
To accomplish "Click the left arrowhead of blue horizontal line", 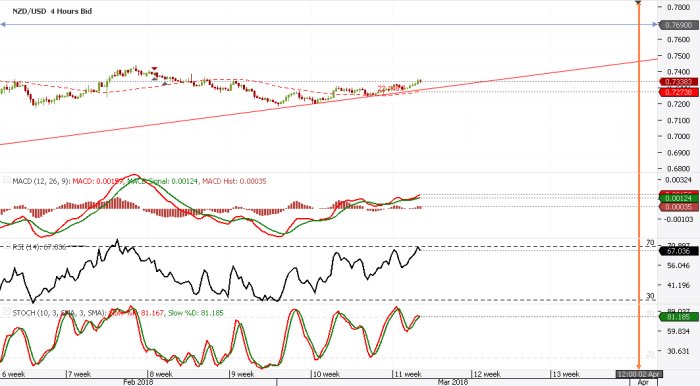I will [x=3, y=25].
